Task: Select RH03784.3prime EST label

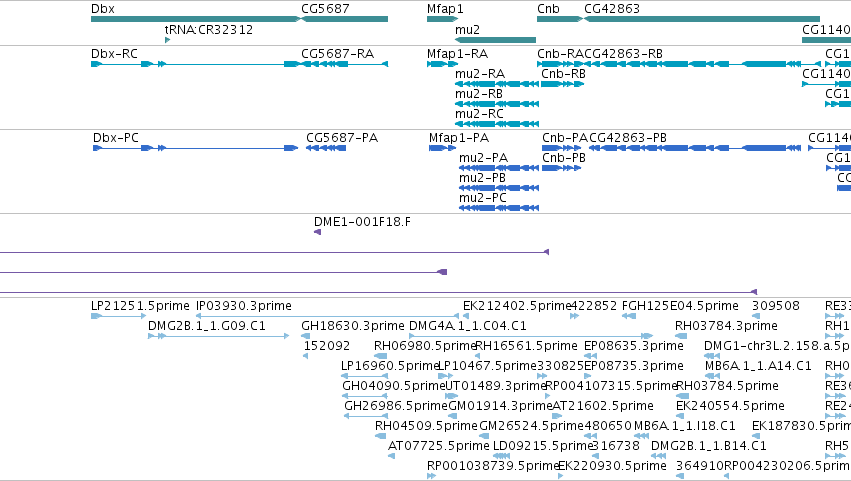Action: tap(726, 326)
